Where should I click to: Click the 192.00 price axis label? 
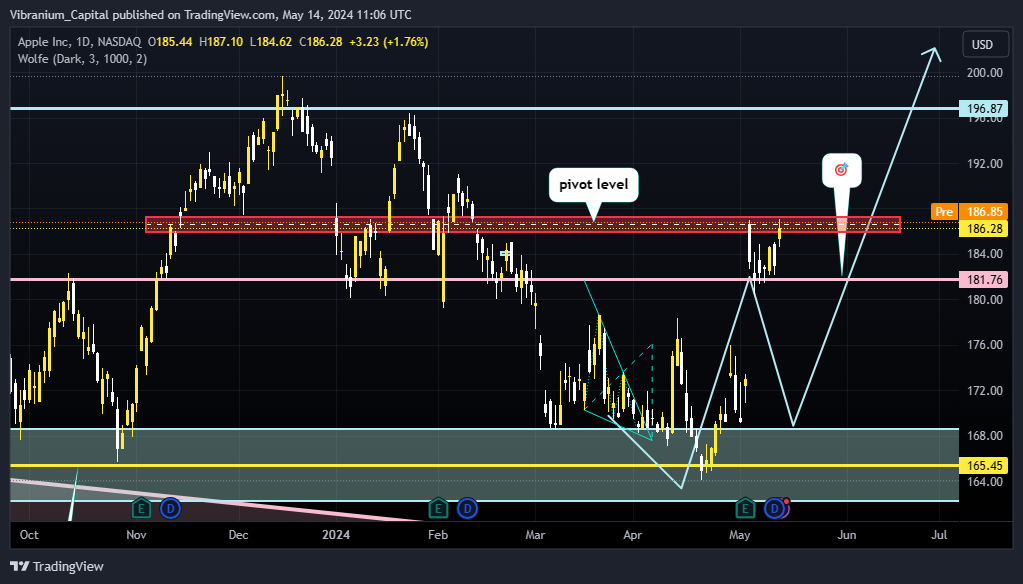(x=985, y=163)
